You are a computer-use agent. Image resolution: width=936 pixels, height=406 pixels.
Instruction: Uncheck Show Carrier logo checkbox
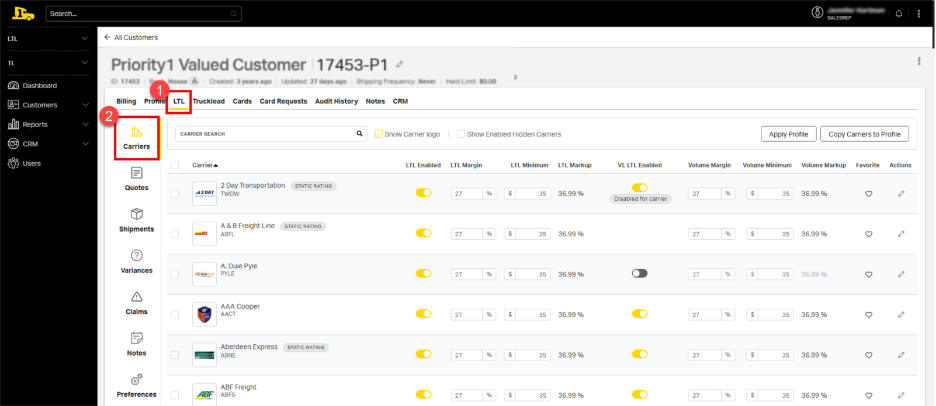click(x=378, y=134)
